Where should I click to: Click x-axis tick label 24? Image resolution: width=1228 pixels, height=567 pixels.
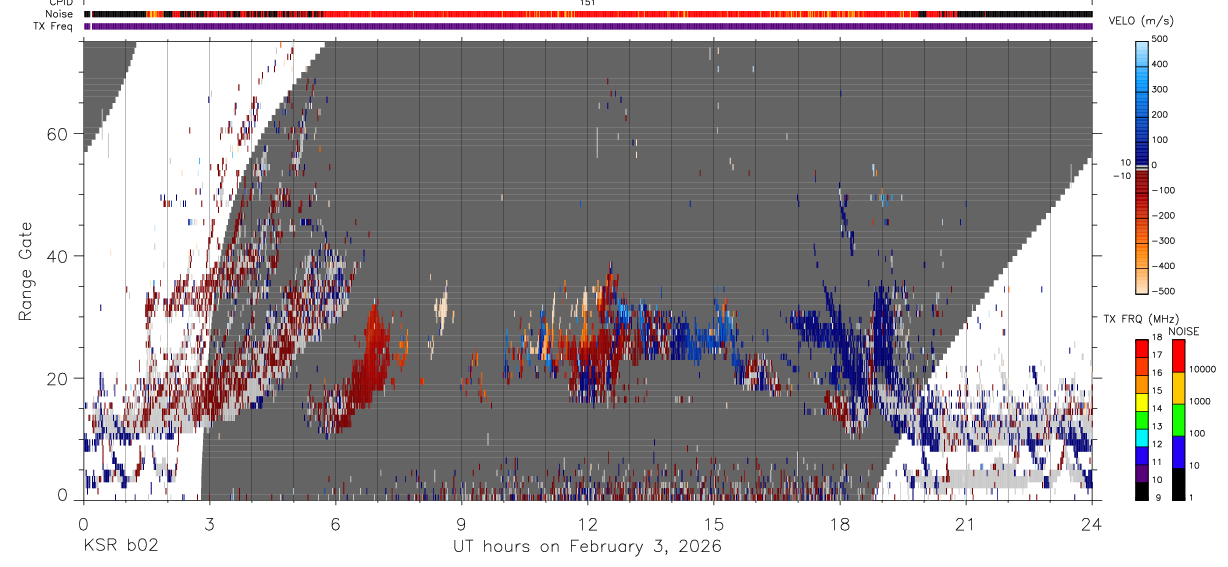point(1091,524)
